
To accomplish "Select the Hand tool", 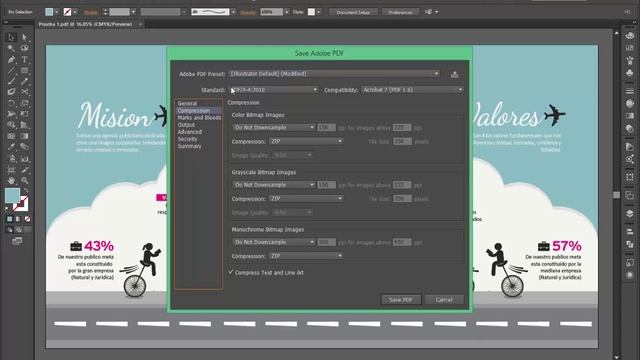I will pyautogui.click(x=11, y=180).
